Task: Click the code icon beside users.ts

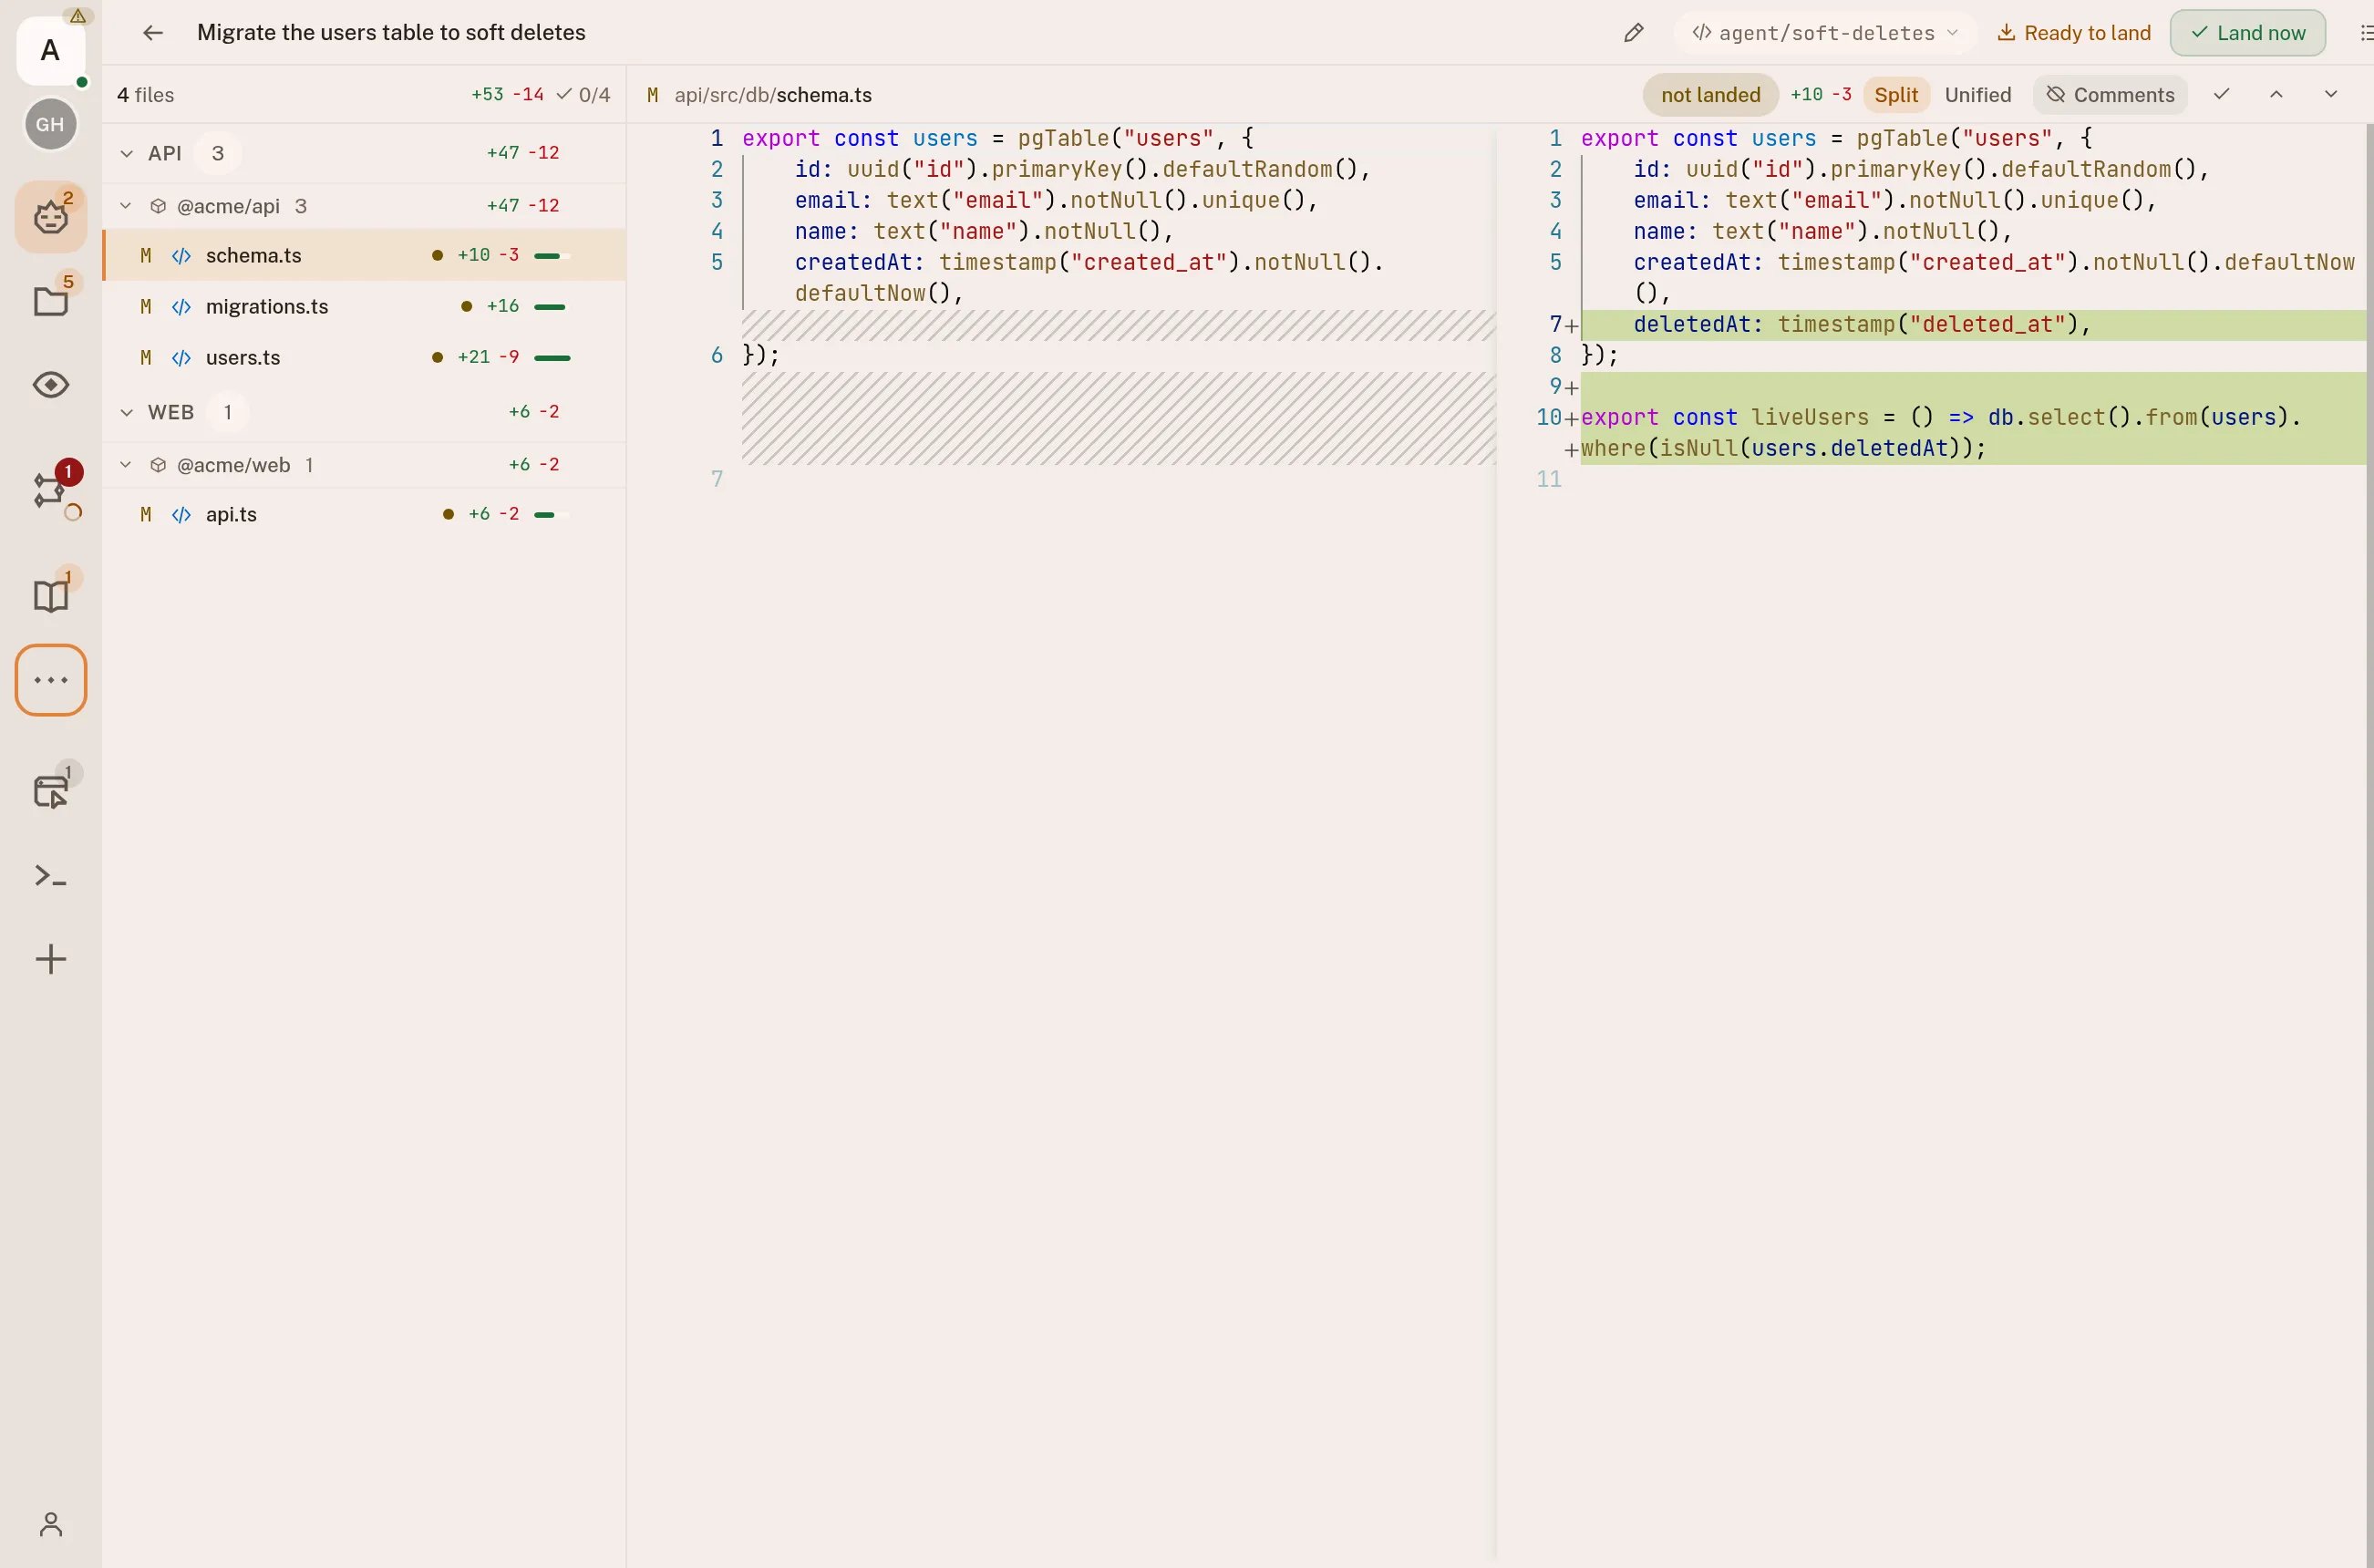Action: coord(181,358)
